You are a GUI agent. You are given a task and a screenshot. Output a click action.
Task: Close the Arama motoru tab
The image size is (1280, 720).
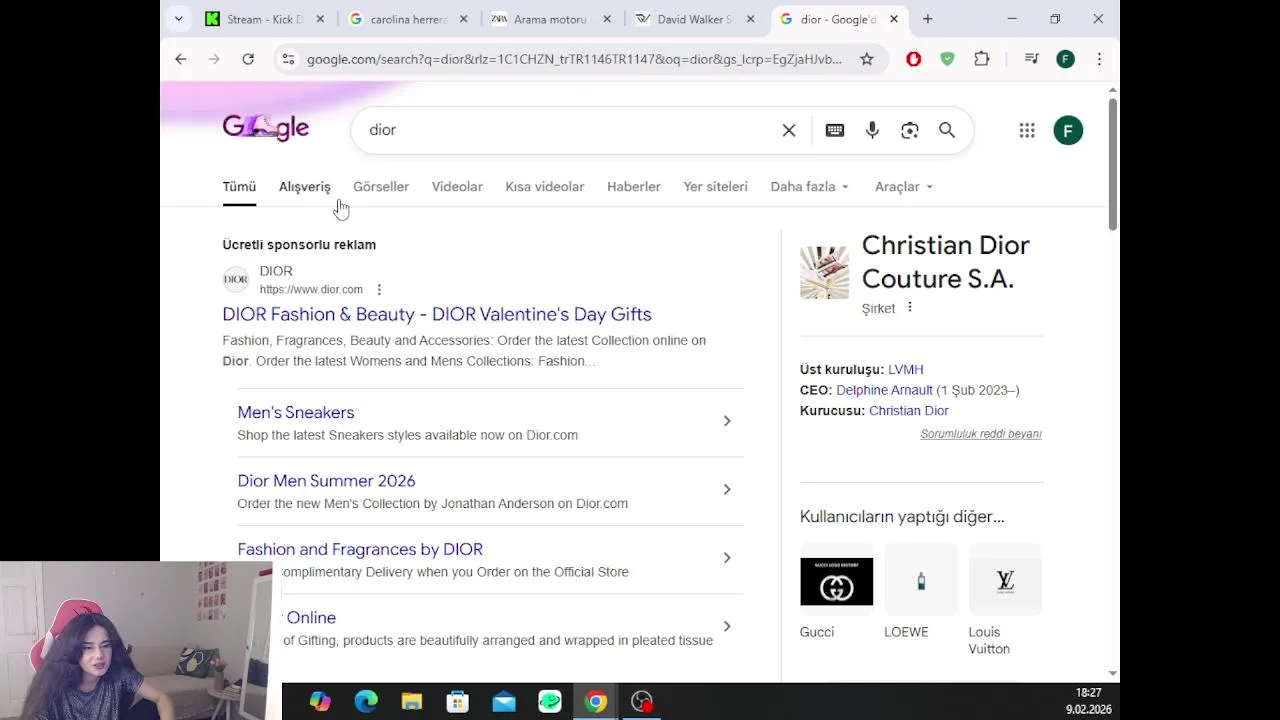click(x=607, y=19)
